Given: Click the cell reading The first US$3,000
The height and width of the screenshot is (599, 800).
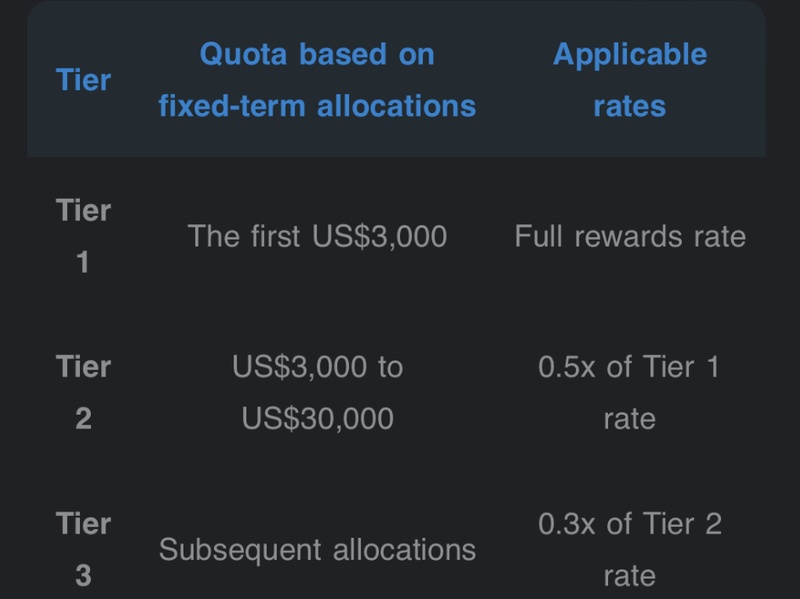Looking at the screenshot, I should pos(317,236).
